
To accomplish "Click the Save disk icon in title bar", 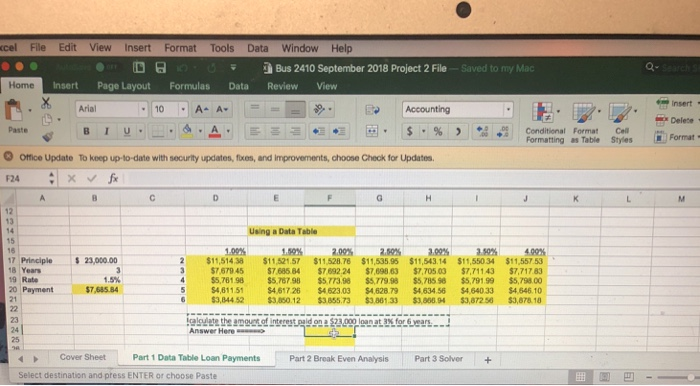I will (161, 68).
